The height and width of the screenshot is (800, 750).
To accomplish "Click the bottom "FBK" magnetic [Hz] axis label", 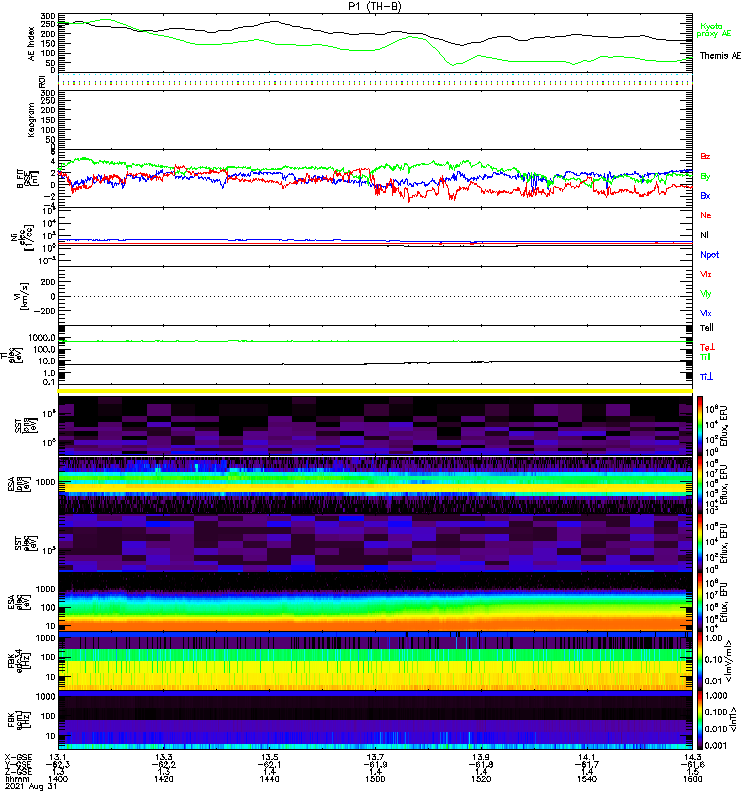I will 17,720.
